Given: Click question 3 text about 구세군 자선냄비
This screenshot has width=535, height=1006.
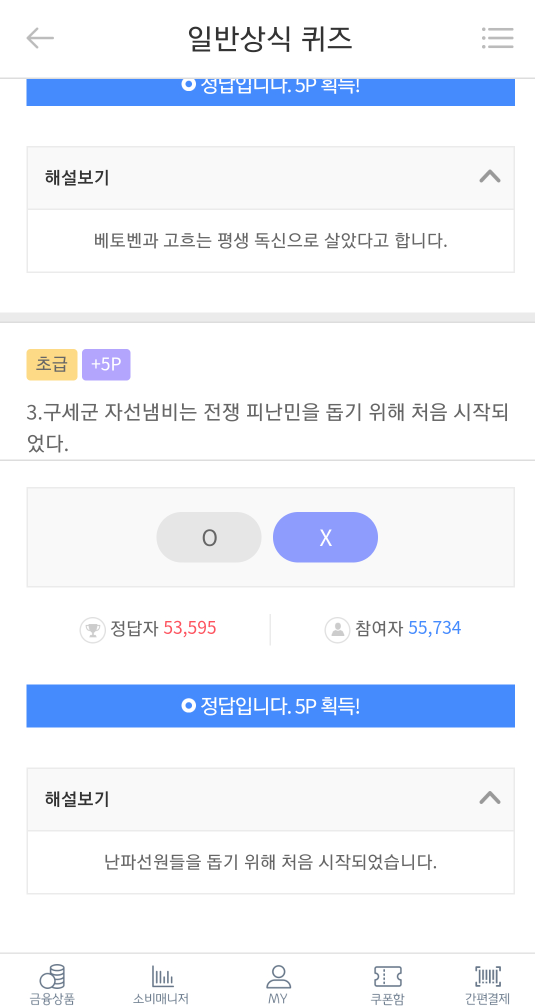Looking at the screenshot, I should [x=268, y=428].
